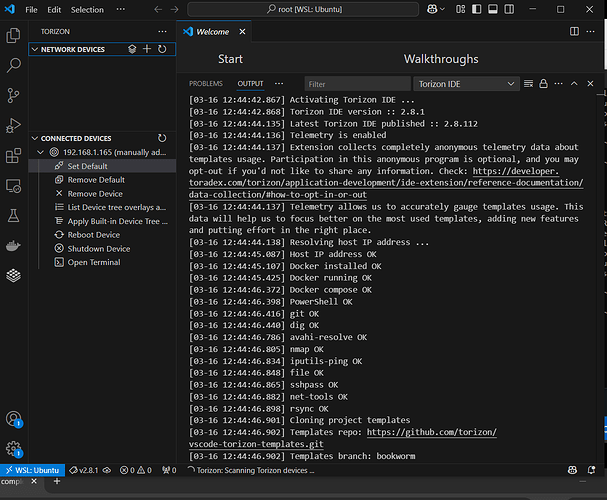Viewport: 607px width, 500px height.
Task: Toggle secondary side bar visibility
Action: (509, 9)
